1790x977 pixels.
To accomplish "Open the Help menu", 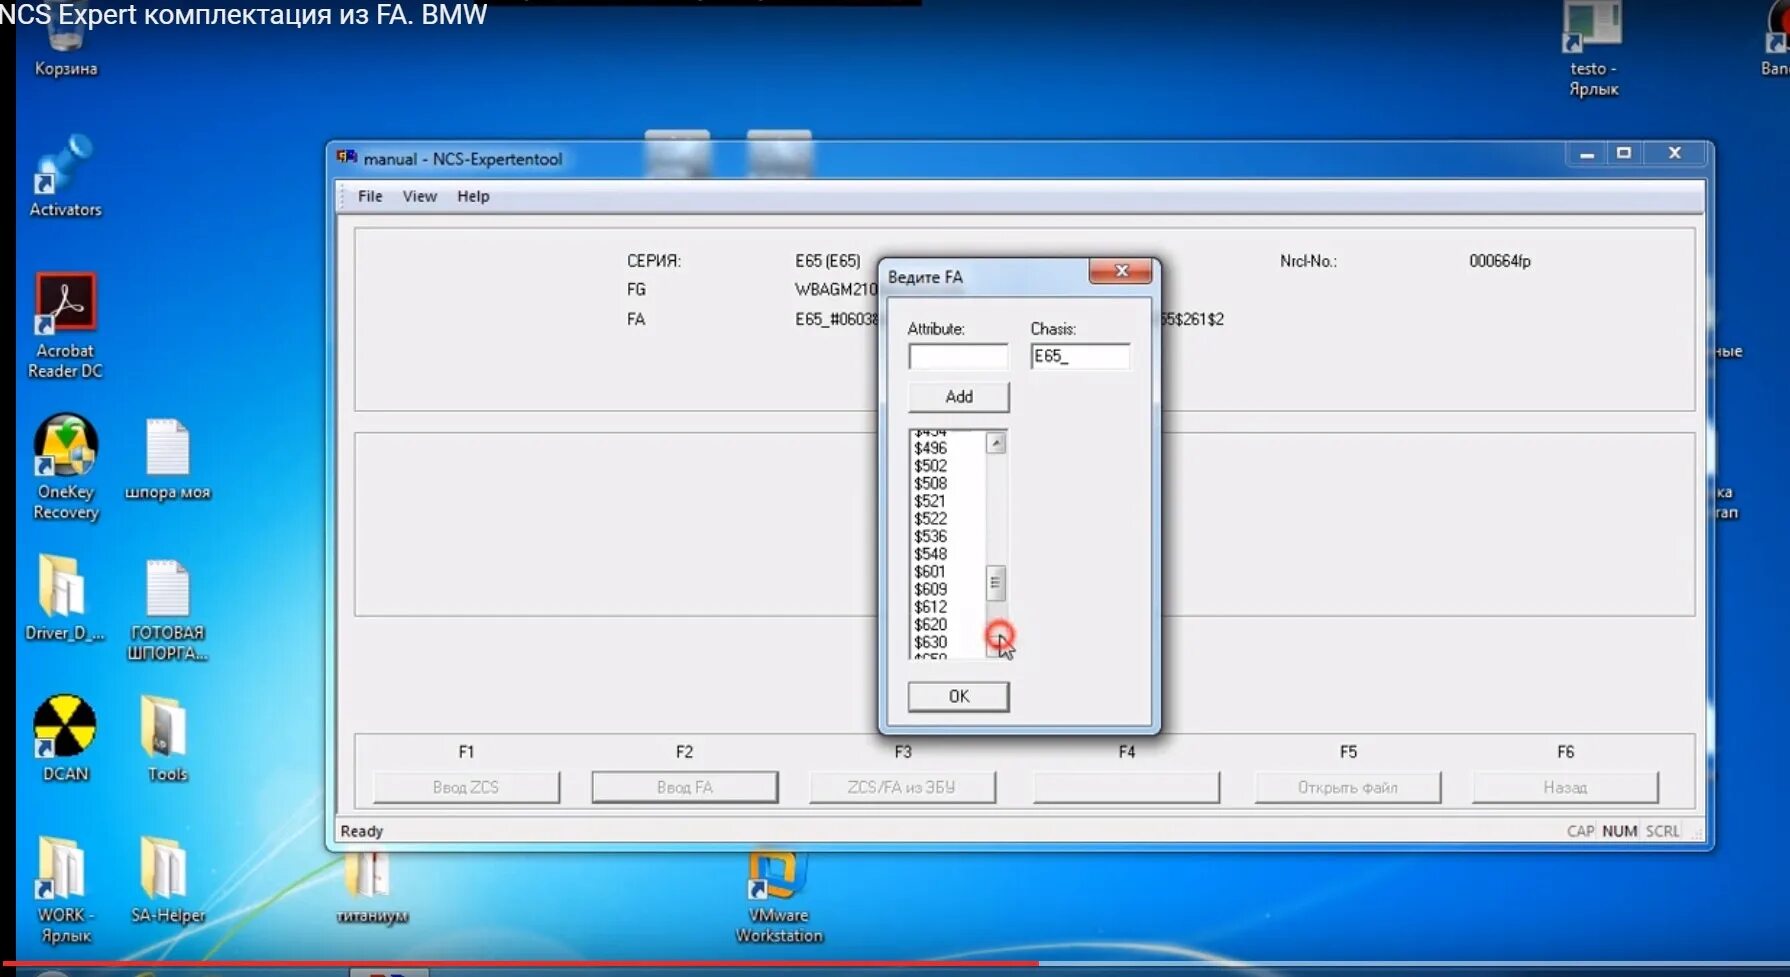I will point(473,196).
